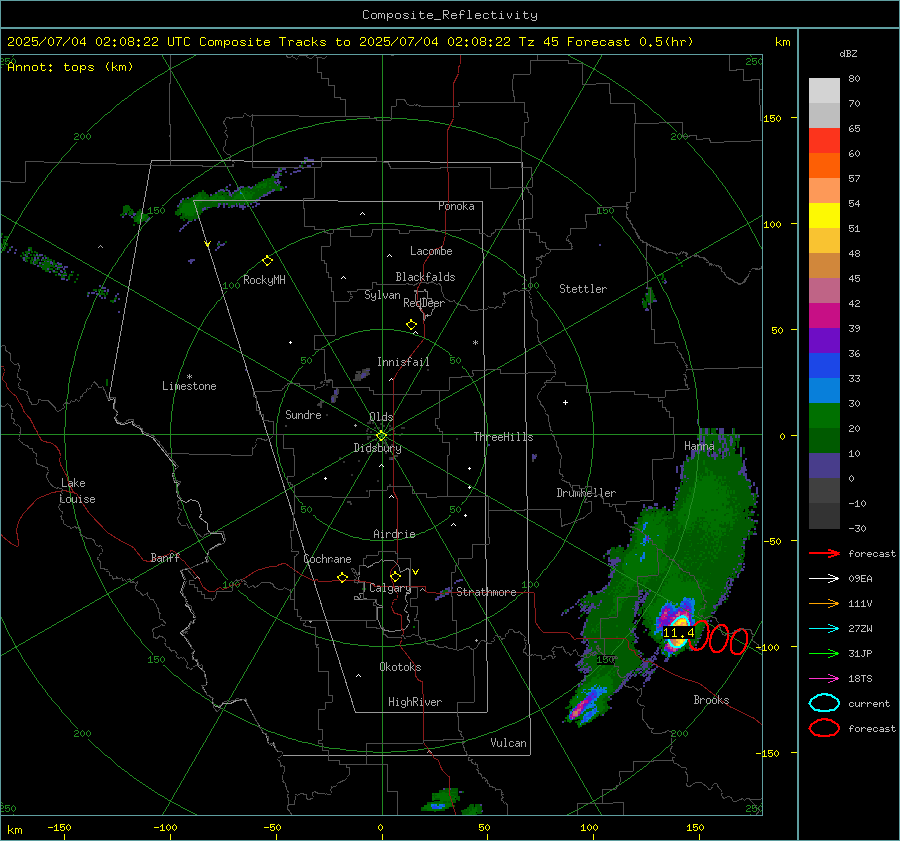Select the 39 dBZ purple swatch

[824, 340]
